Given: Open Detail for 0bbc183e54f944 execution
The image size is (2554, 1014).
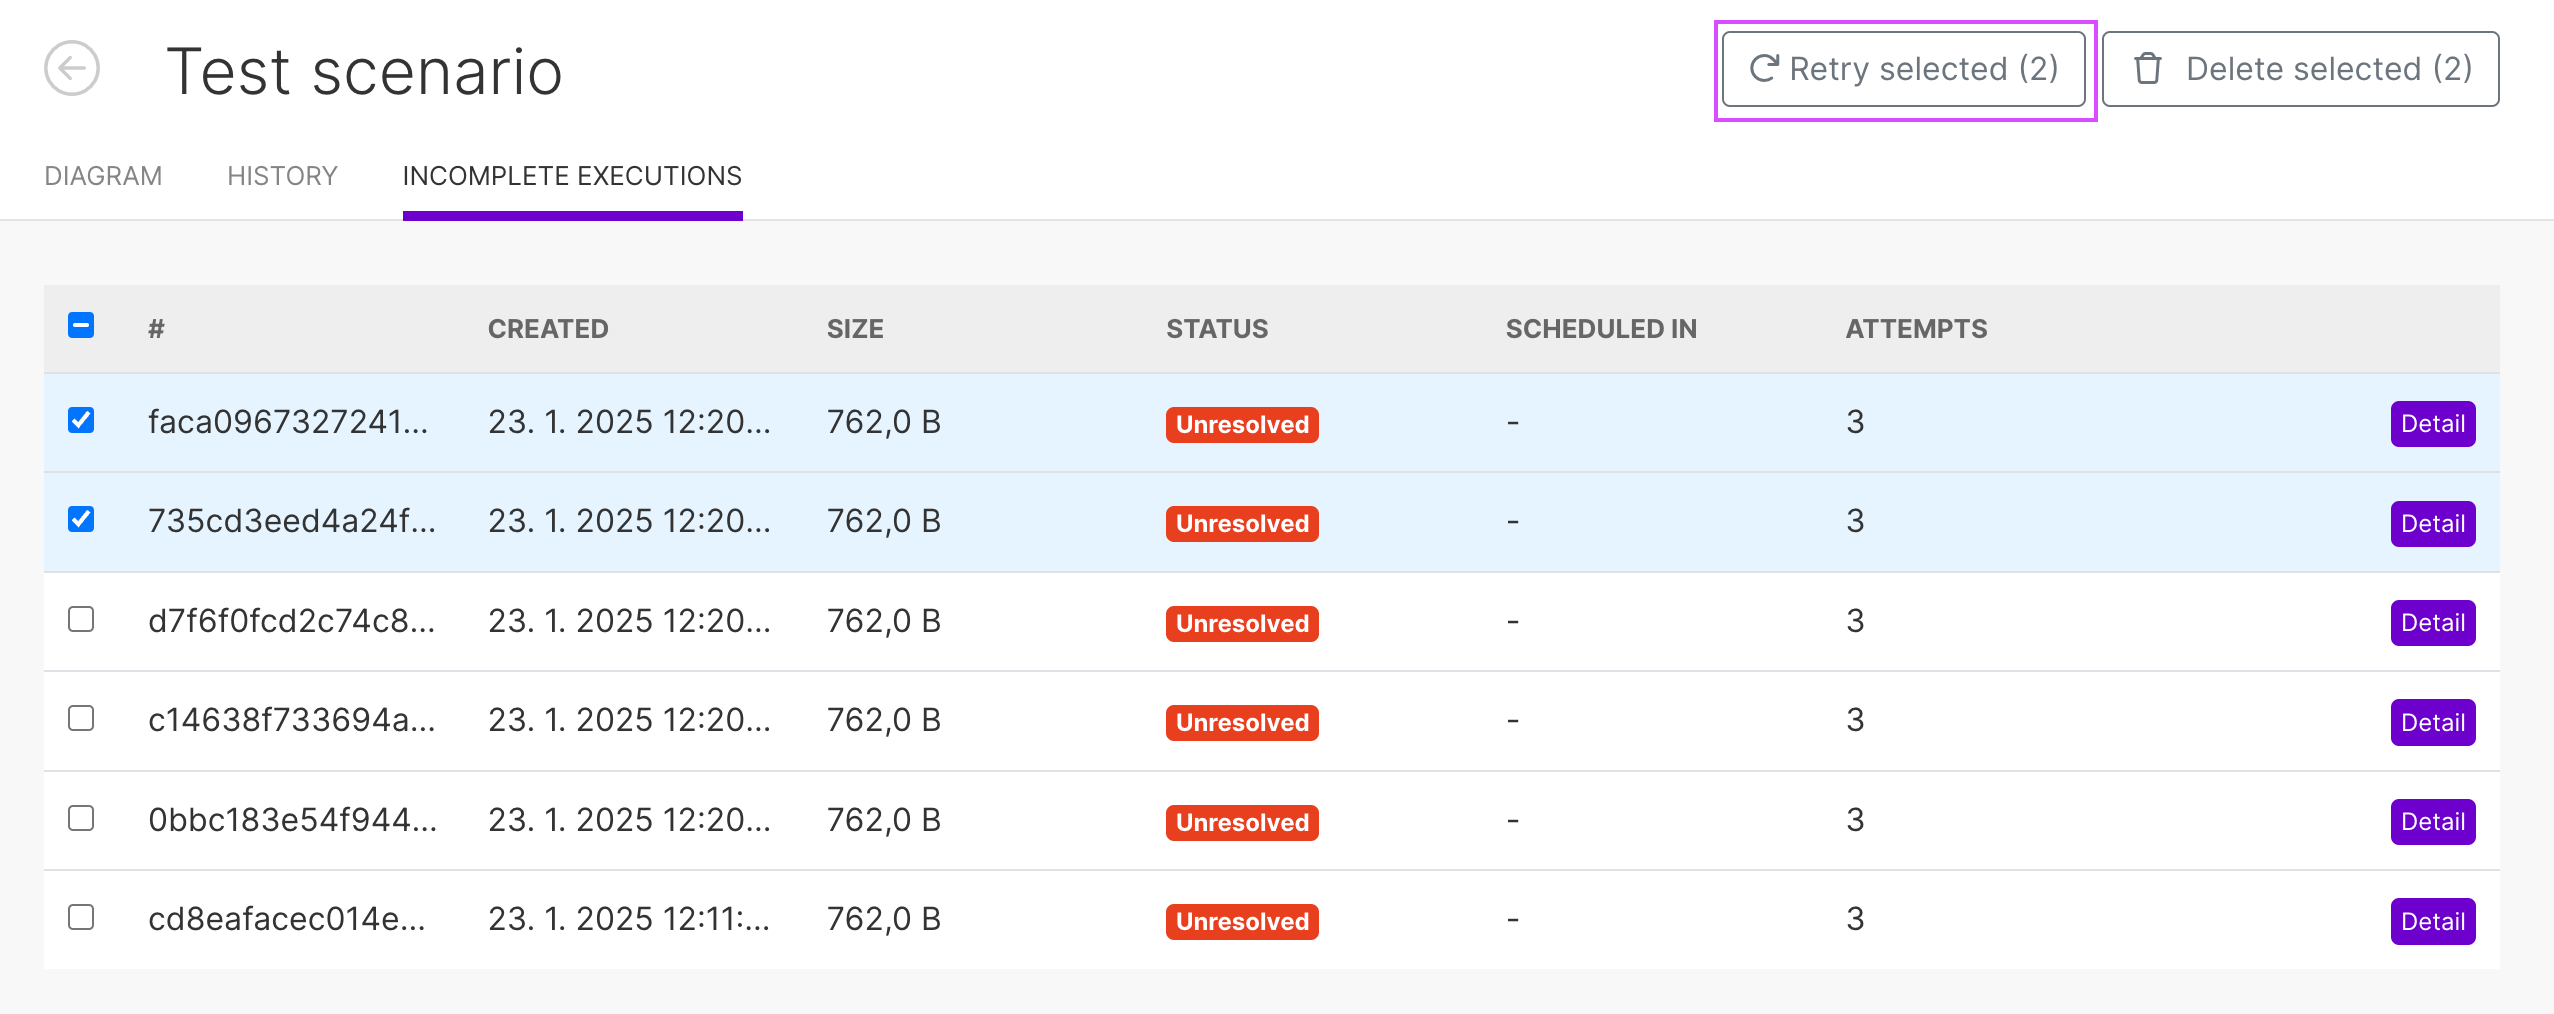Looking at the screenshot, I should 2433,822.
